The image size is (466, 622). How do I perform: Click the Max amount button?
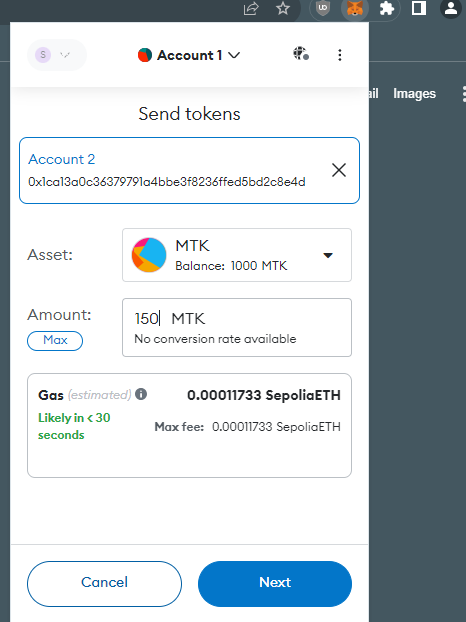(x=55, y=341)
